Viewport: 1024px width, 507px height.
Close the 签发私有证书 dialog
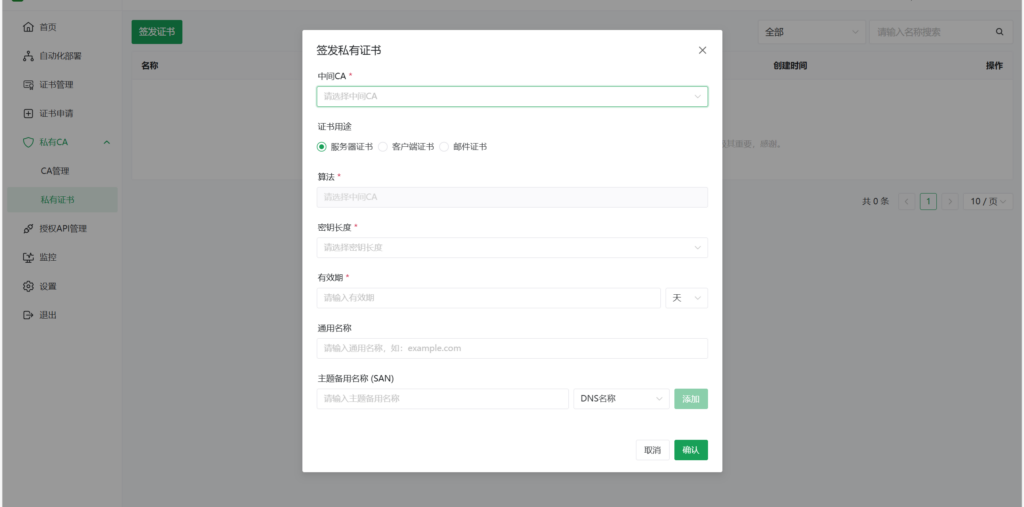(703, 50)
